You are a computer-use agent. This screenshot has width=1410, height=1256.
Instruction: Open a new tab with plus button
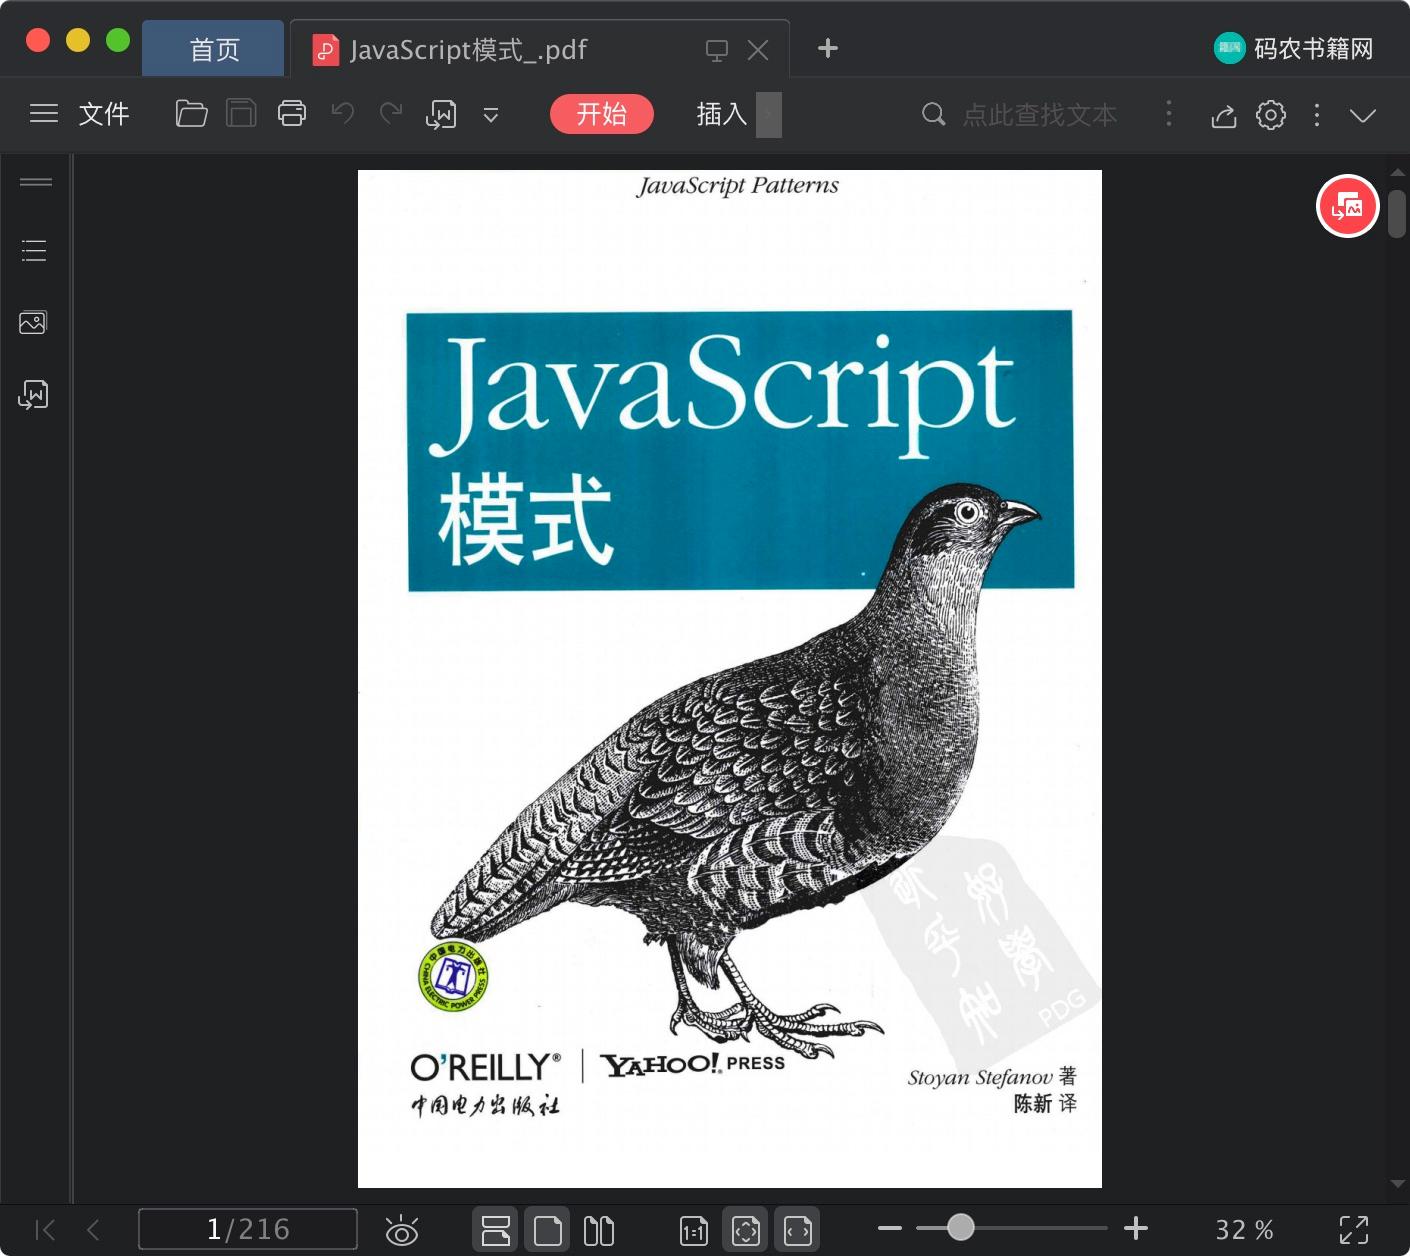828,48
